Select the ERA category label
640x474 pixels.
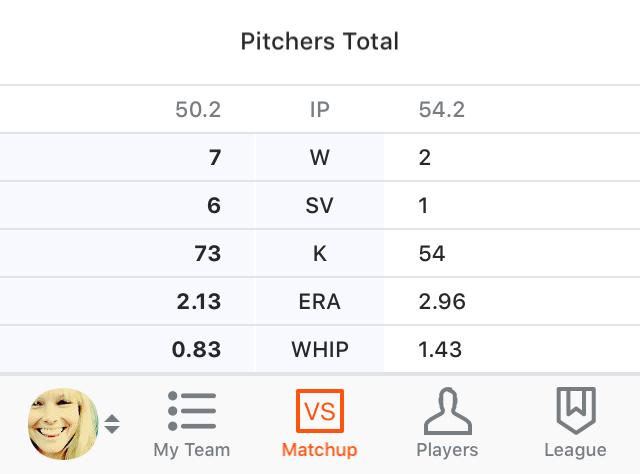click(320, 301)
